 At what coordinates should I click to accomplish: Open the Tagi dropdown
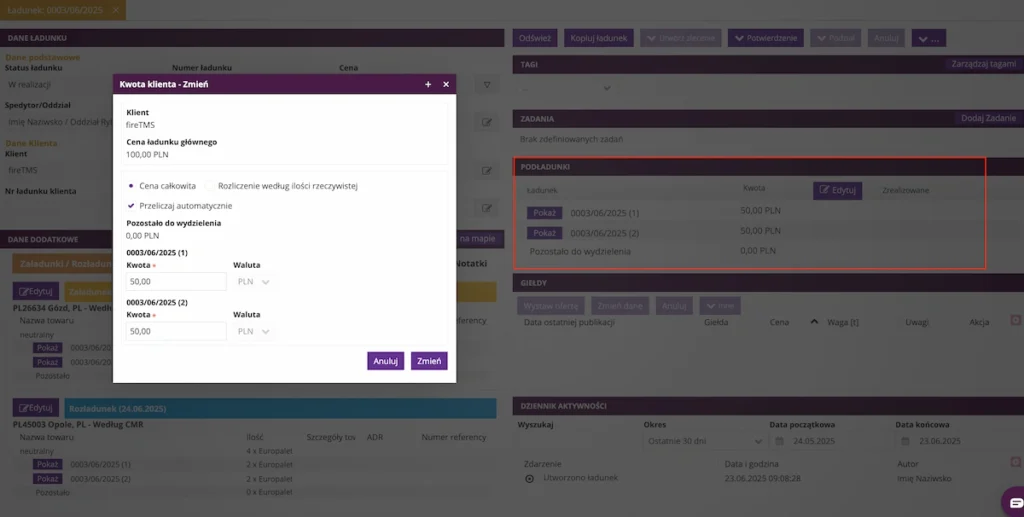click(566, 87)
